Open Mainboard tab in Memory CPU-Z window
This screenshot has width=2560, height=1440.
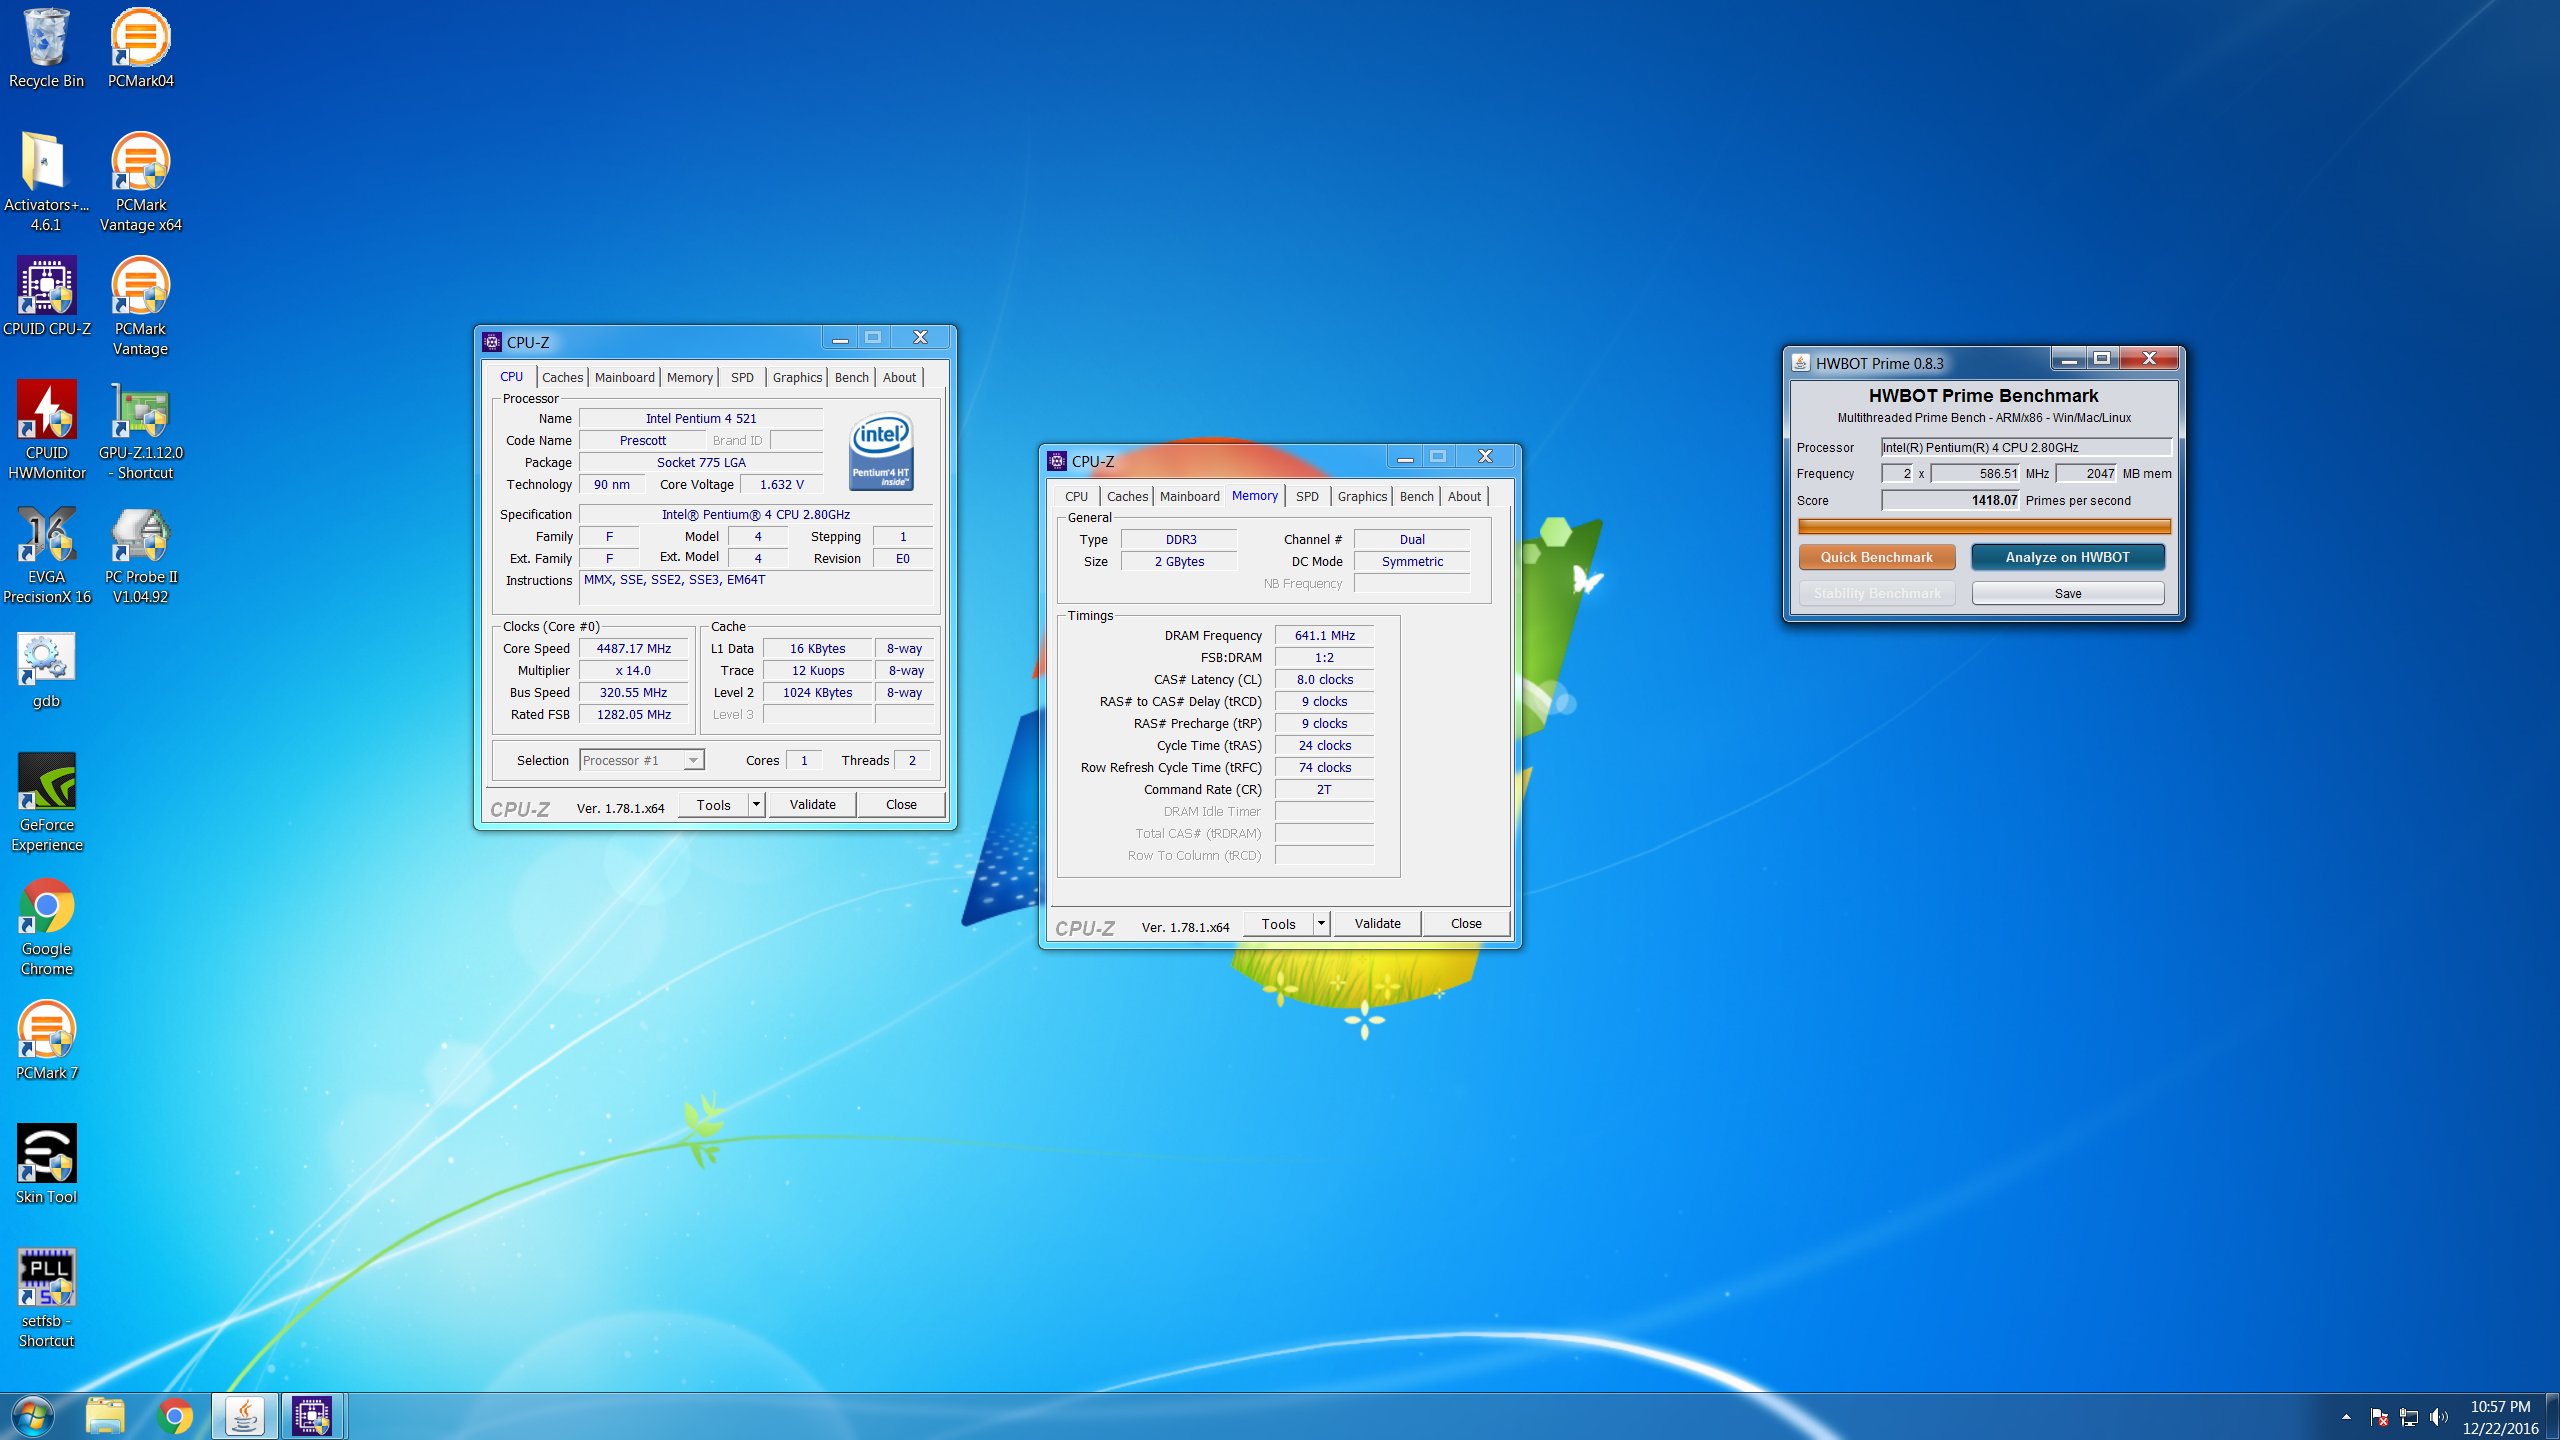[x=1189, y=496]
